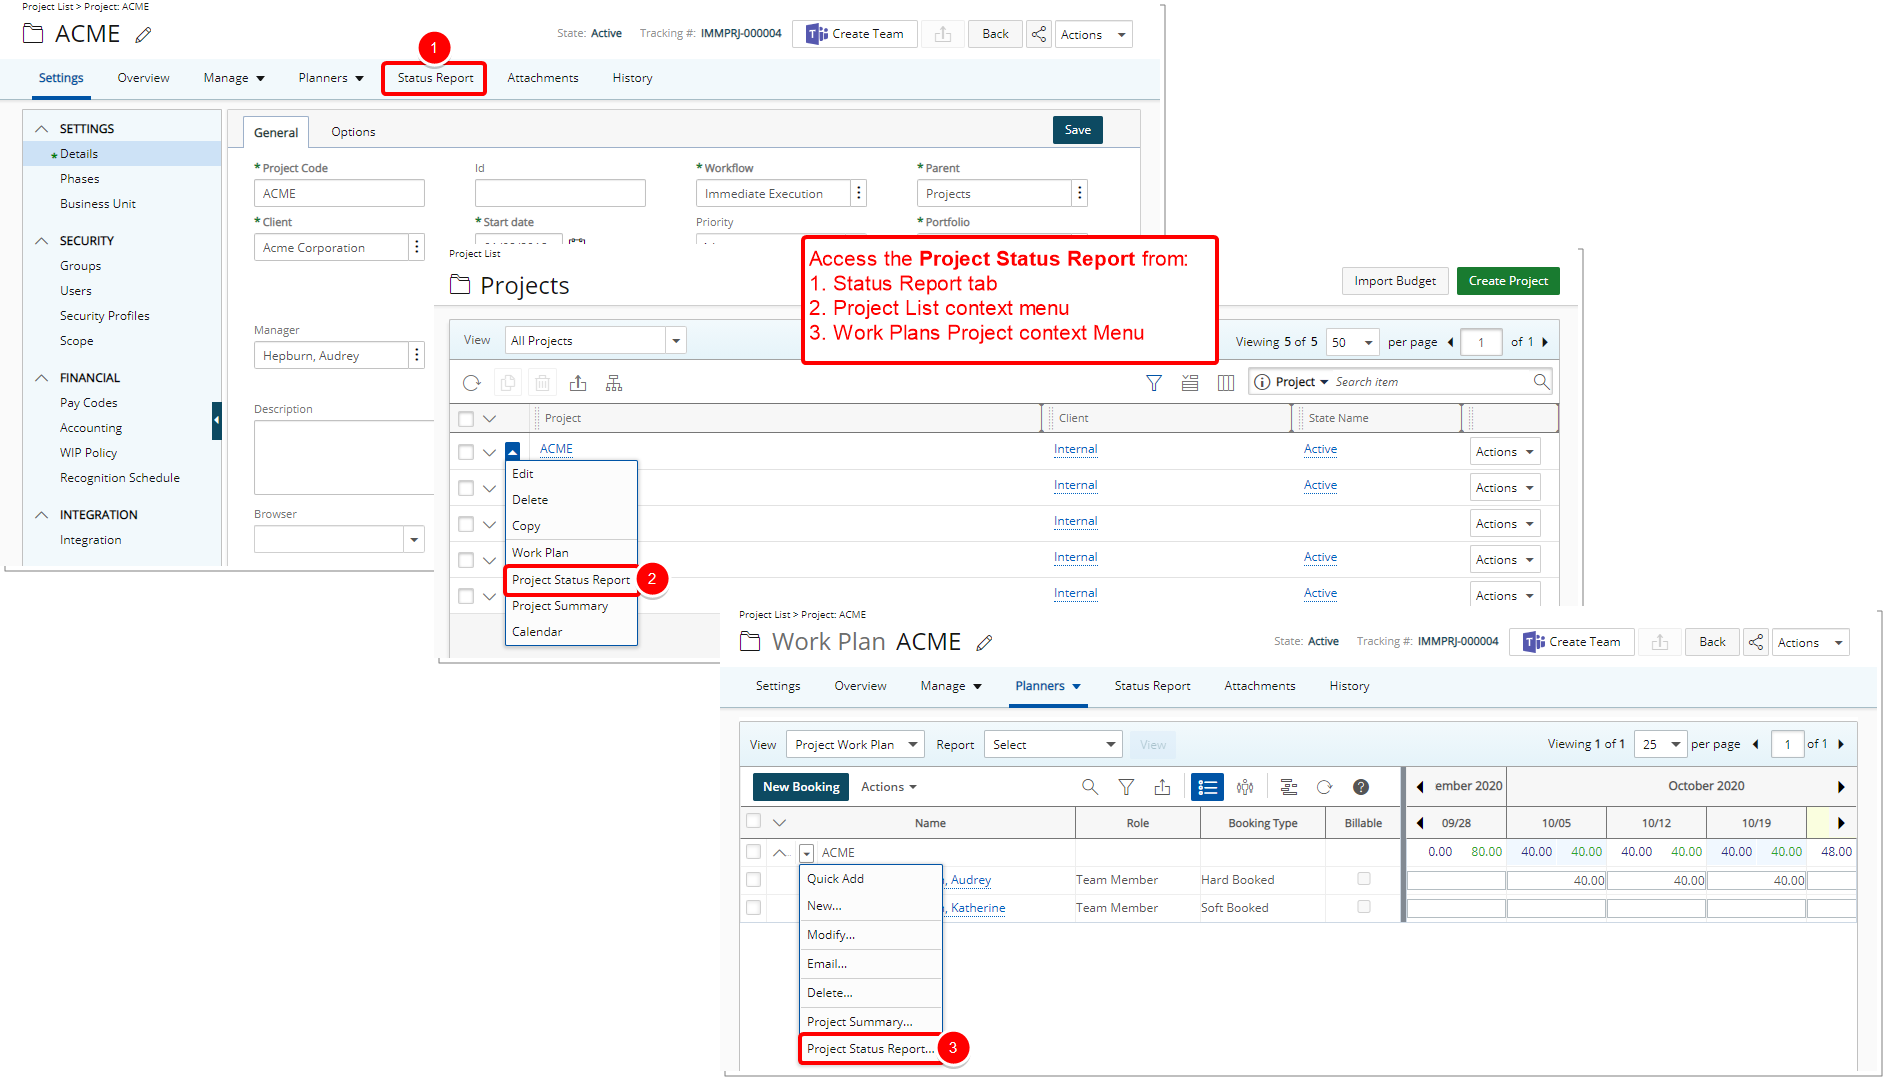Click the filter icon in Work Plan toolbar
Image resolution: width=1894 pixels, height=1088 pixels.
[1126, 787]
